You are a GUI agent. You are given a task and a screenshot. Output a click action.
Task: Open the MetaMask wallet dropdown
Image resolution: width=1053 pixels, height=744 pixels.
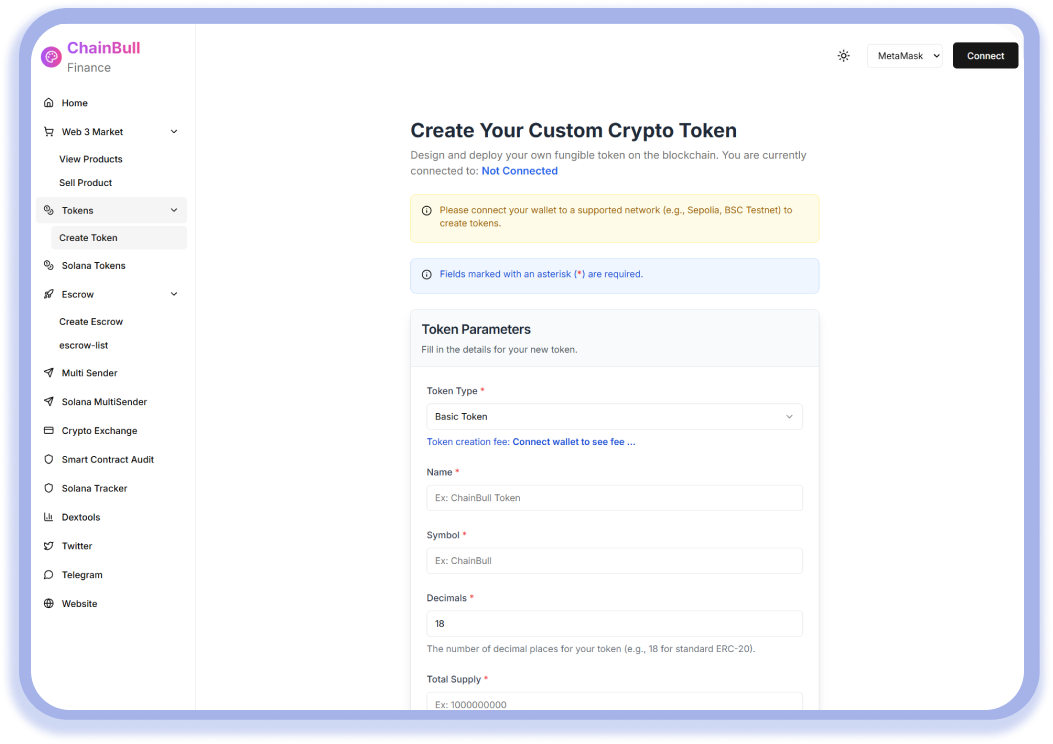(x=904, y=56)
